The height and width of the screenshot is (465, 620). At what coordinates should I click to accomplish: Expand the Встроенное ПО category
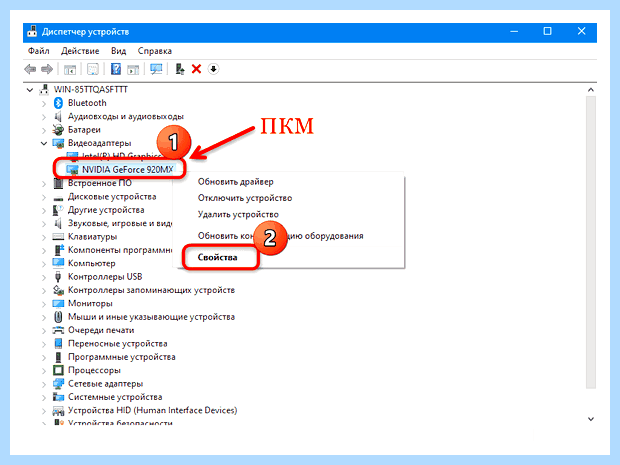[44, 183]
